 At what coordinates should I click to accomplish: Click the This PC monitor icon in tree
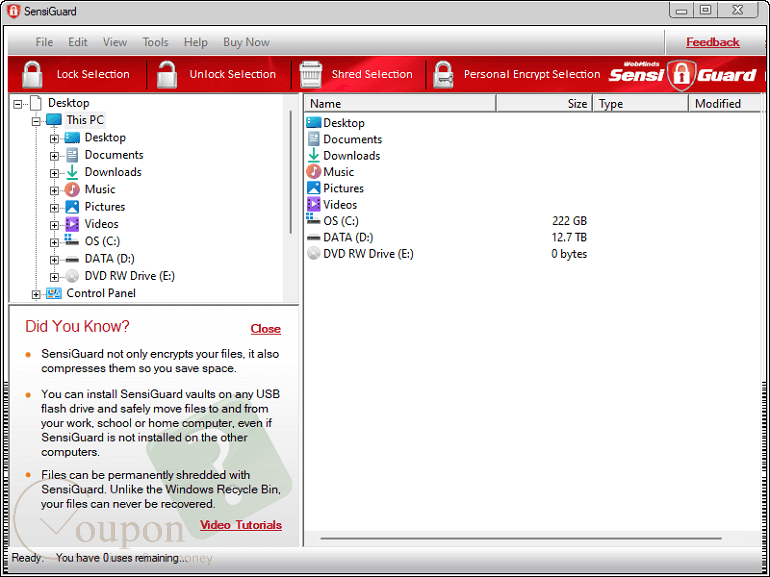coord(54,120)
